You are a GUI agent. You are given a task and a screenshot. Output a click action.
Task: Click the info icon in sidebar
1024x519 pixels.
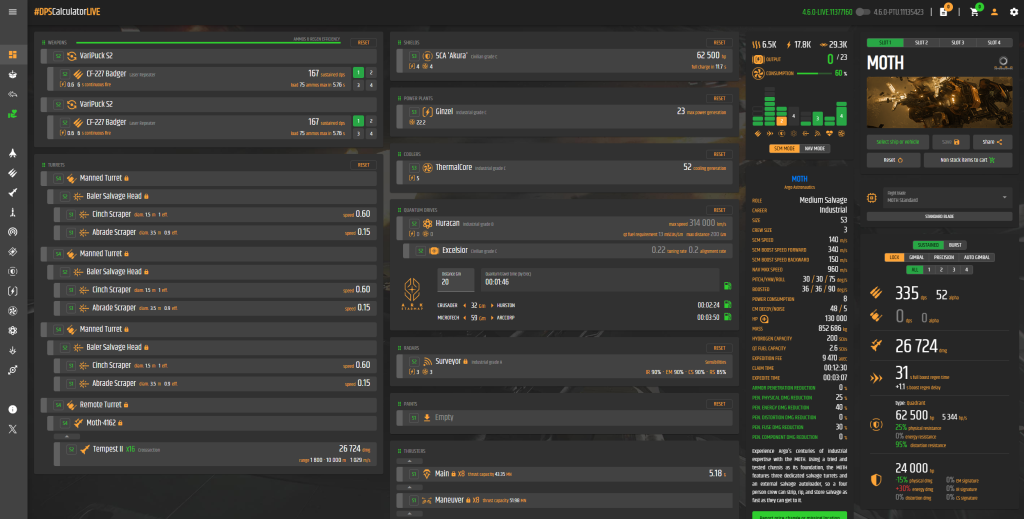12,409
